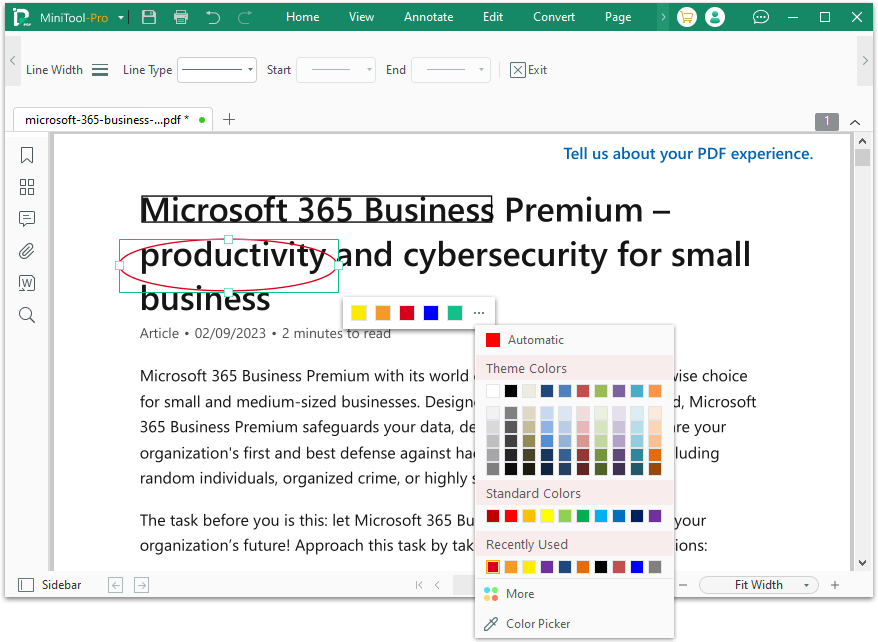Image resolution: width=878 pixels, height=642 pixels.
Task: Click the vertical scrollbar down arrow
Action: pos(862,563)
